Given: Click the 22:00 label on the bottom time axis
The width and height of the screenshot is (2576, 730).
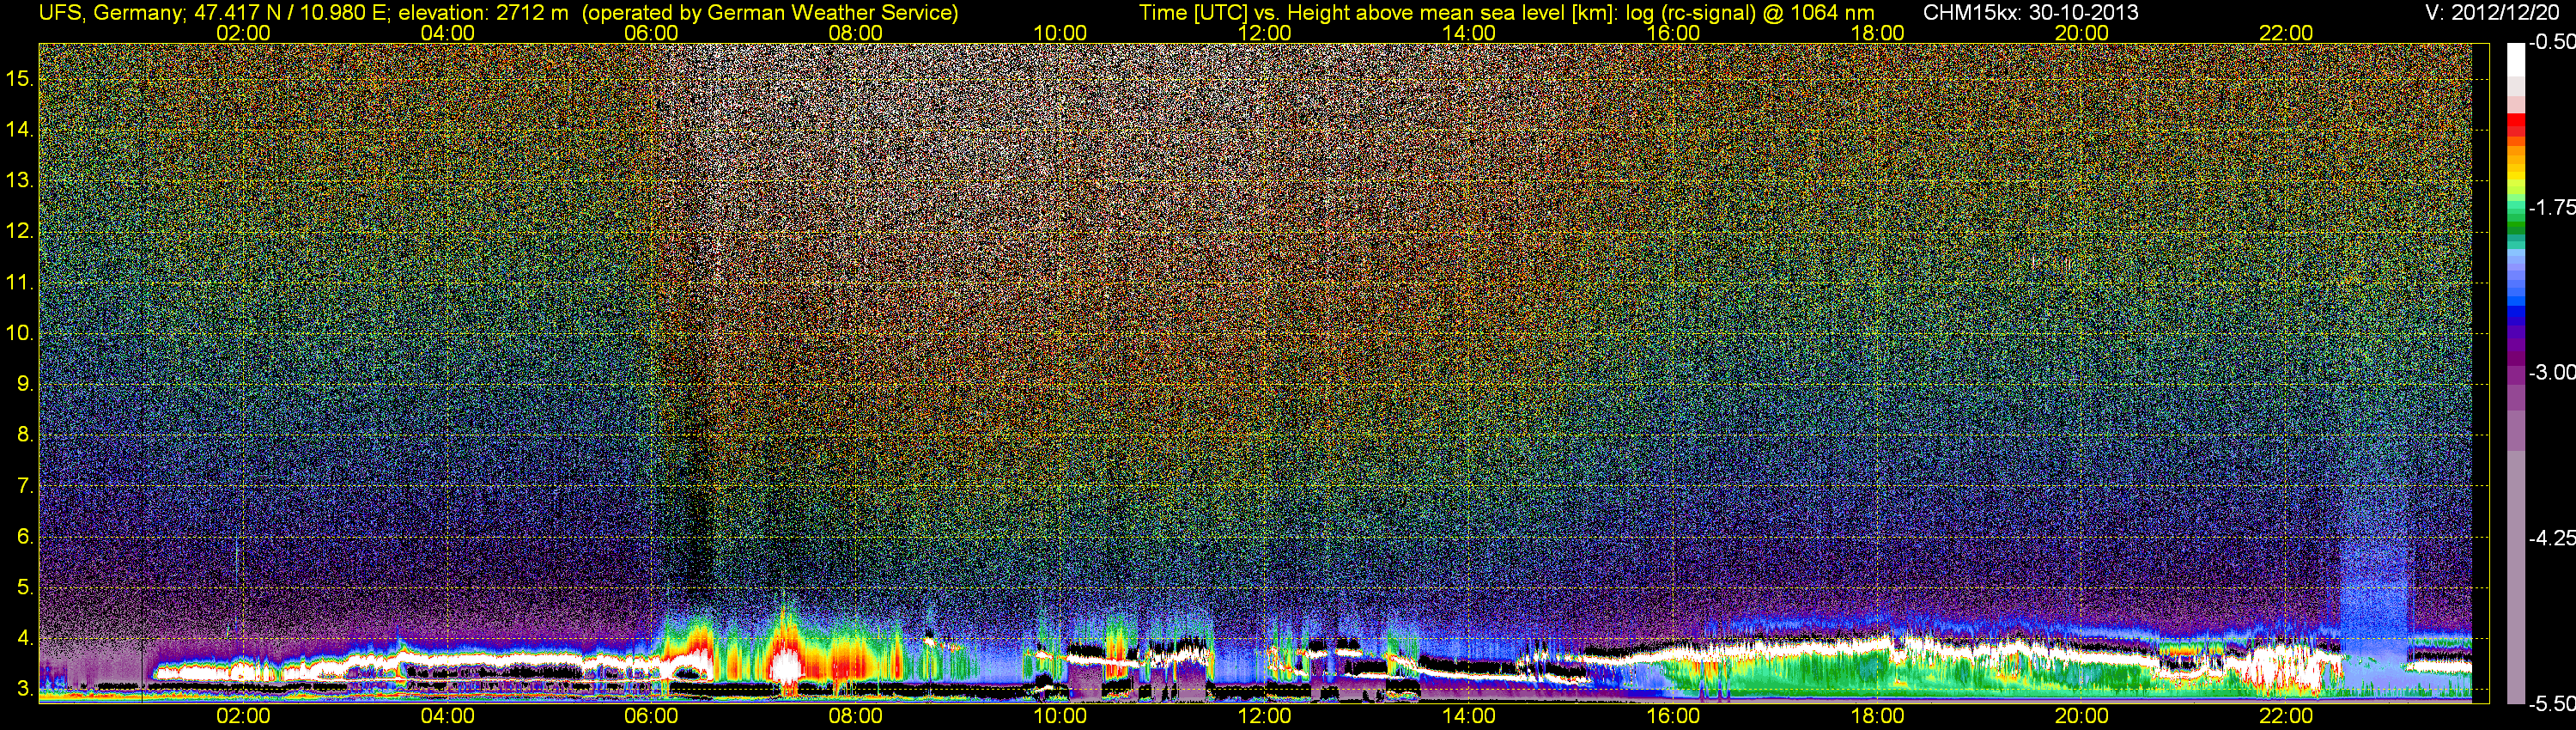Looking at the screenshot, I should [x=2286, y=716].
